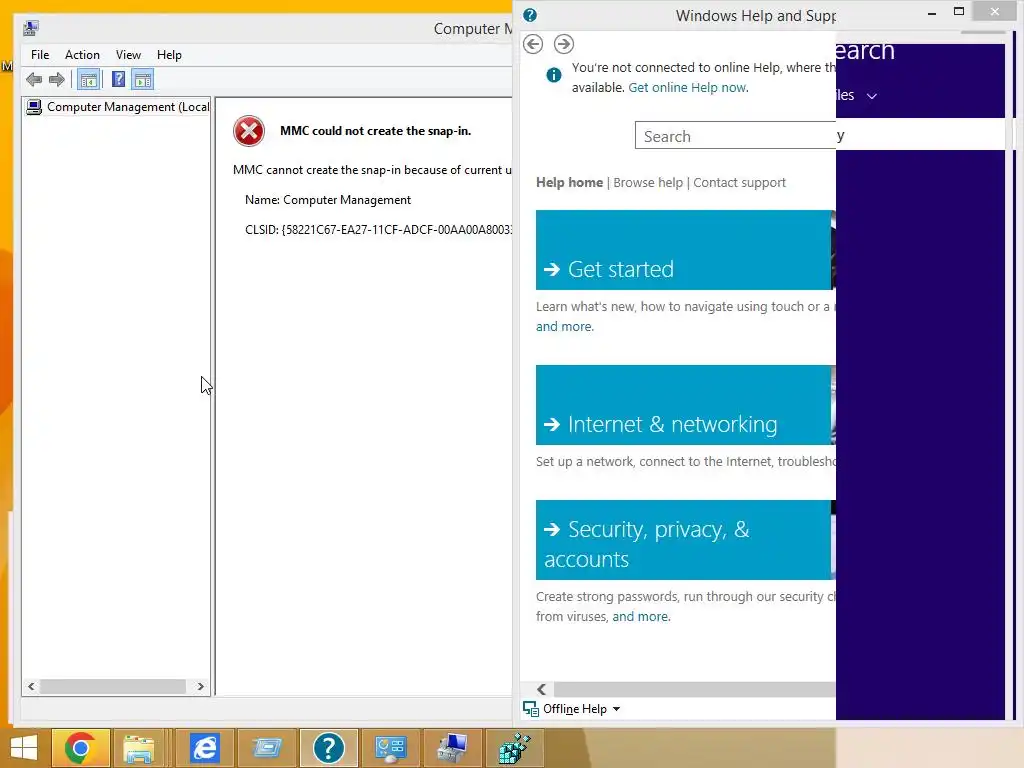Click left arrow of console tree scrollbar

pos(31,686)
